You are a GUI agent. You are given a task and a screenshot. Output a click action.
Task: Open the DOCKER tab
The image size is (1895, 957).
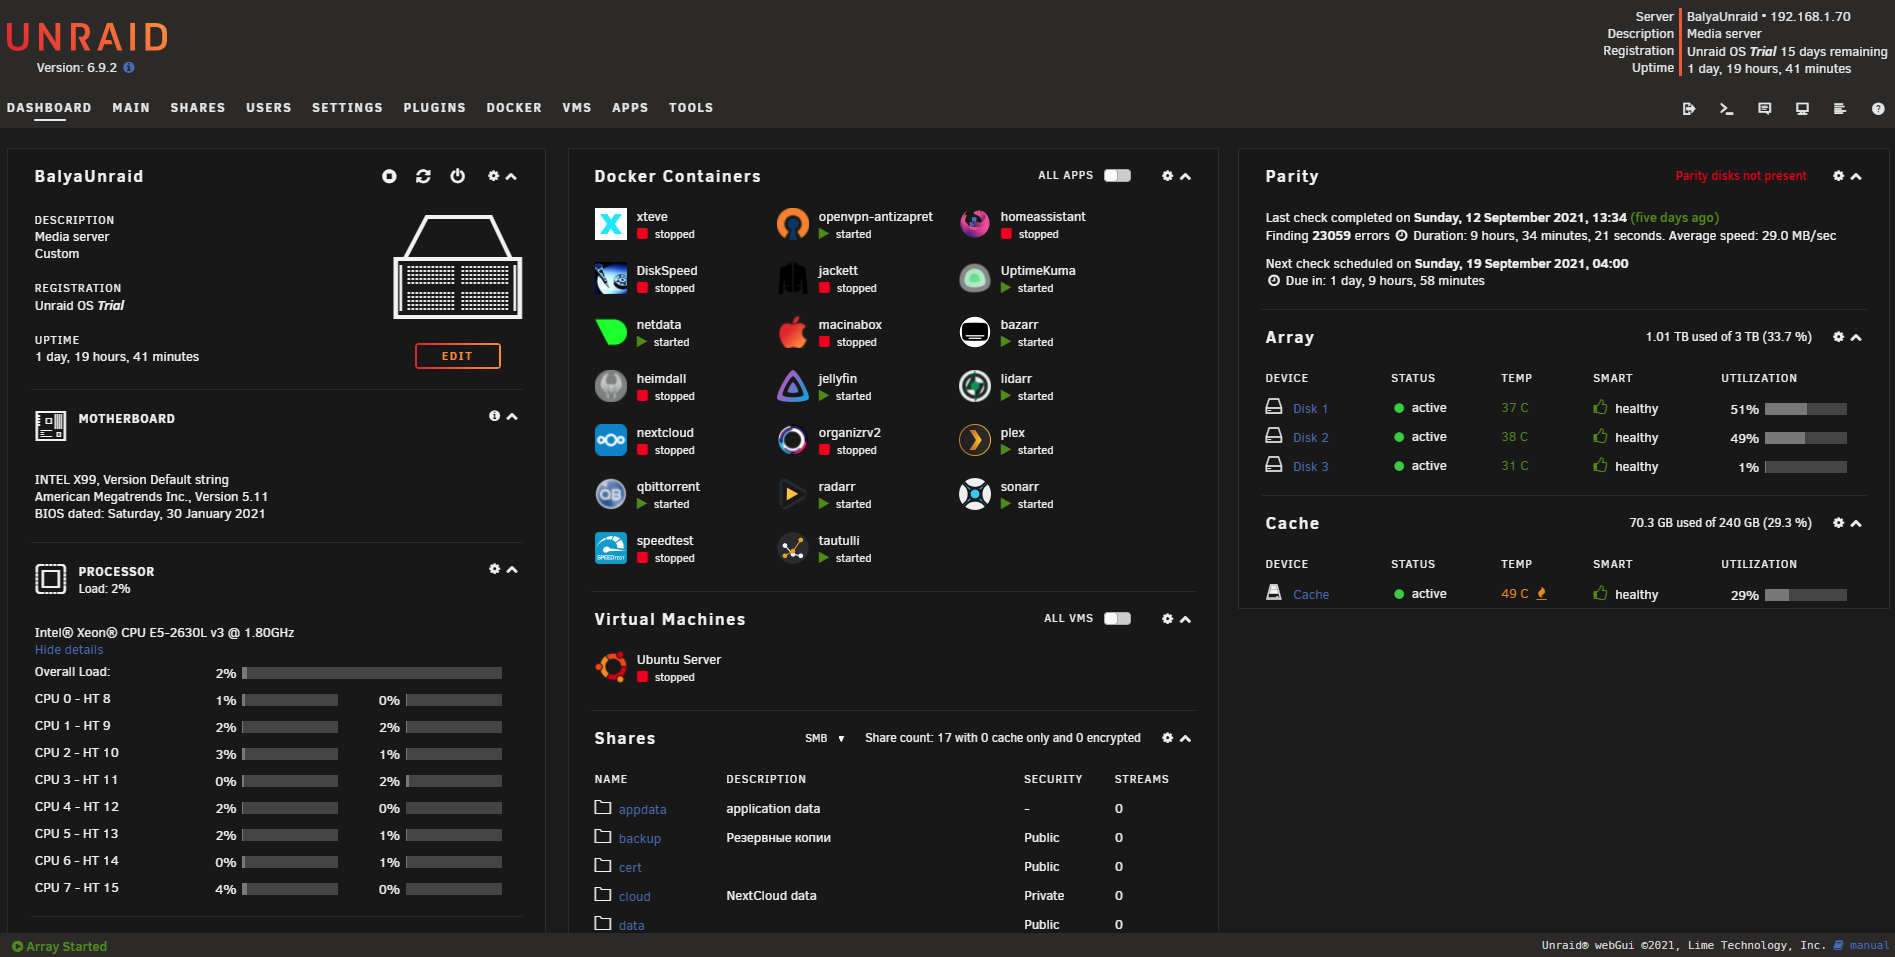pyautogui.click(x=513, y=108)
